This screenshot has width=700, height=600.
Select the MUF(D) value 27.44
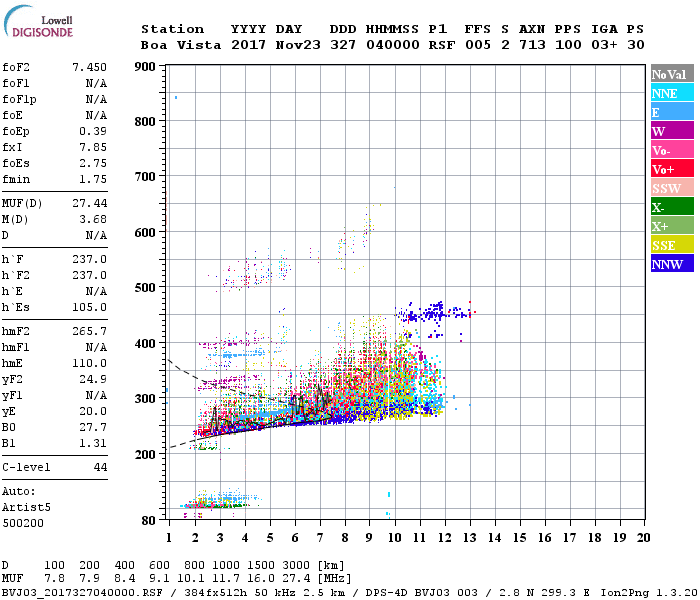click(89, 204)
